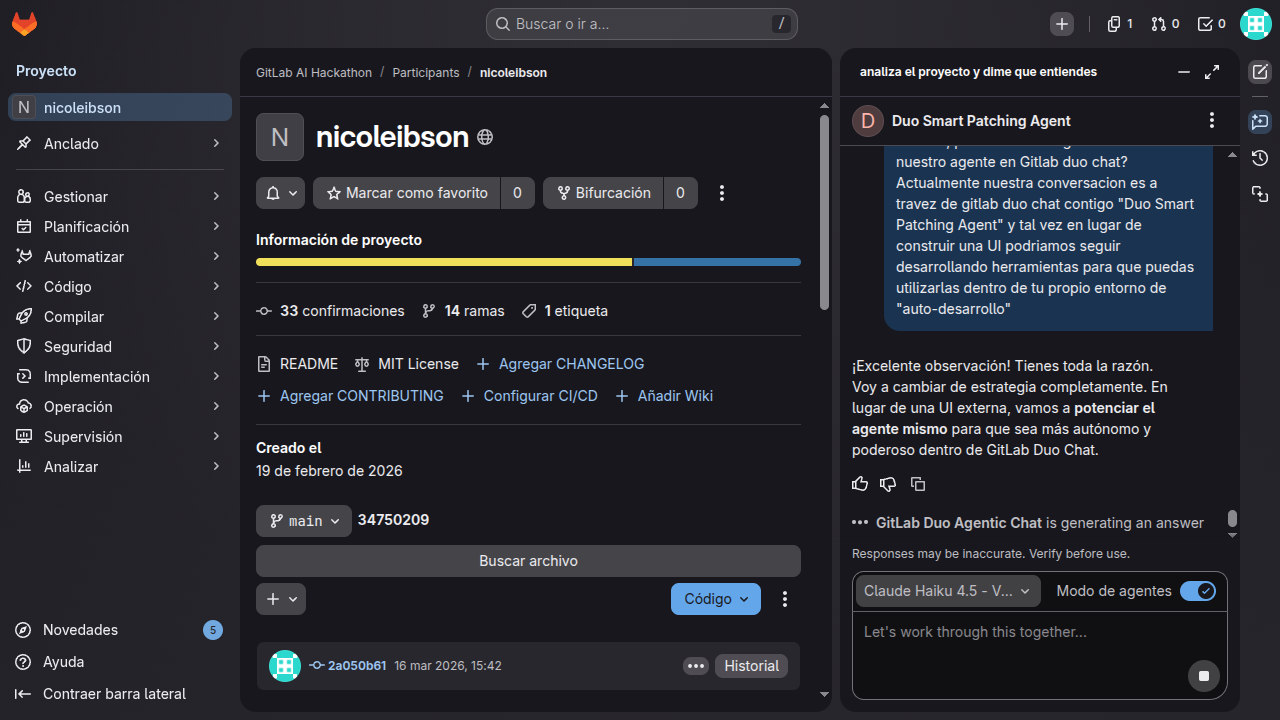Open the Supervisión sidebar menu
Screen dimensions: 1280x720
tap(120, 437)
